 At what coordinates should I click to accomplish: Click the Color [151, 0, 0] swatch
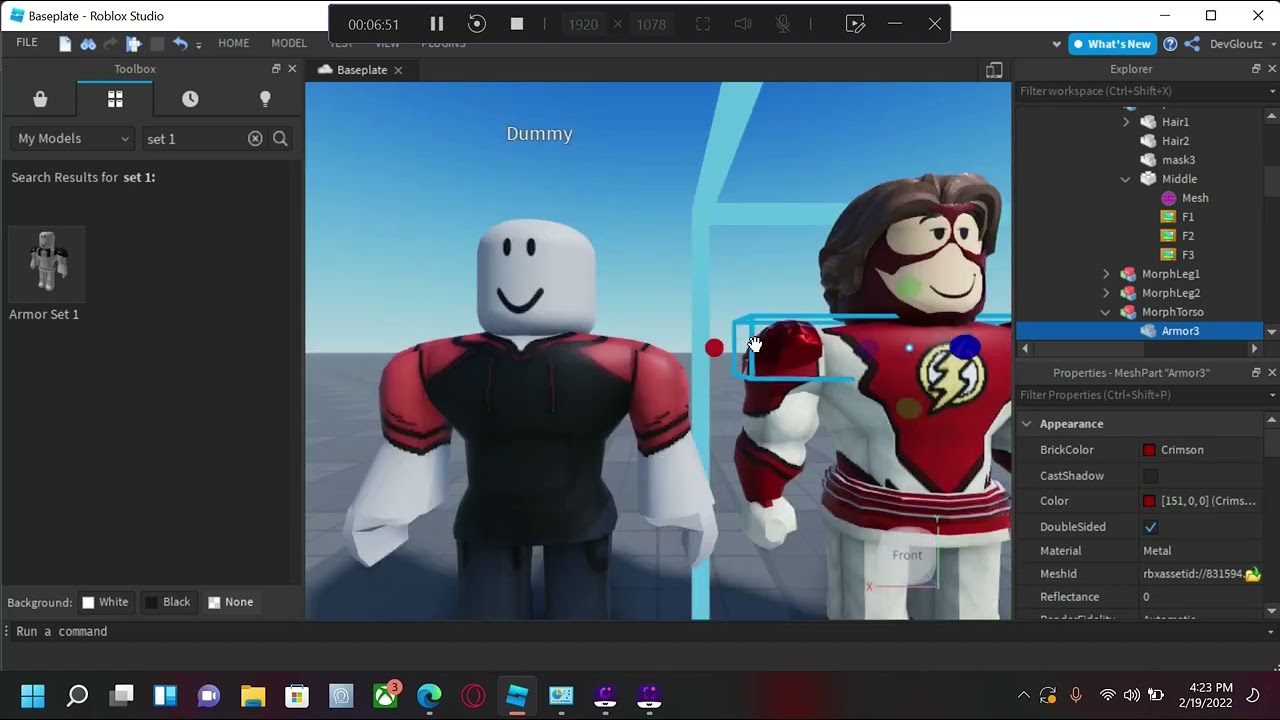click(1149, 501)
